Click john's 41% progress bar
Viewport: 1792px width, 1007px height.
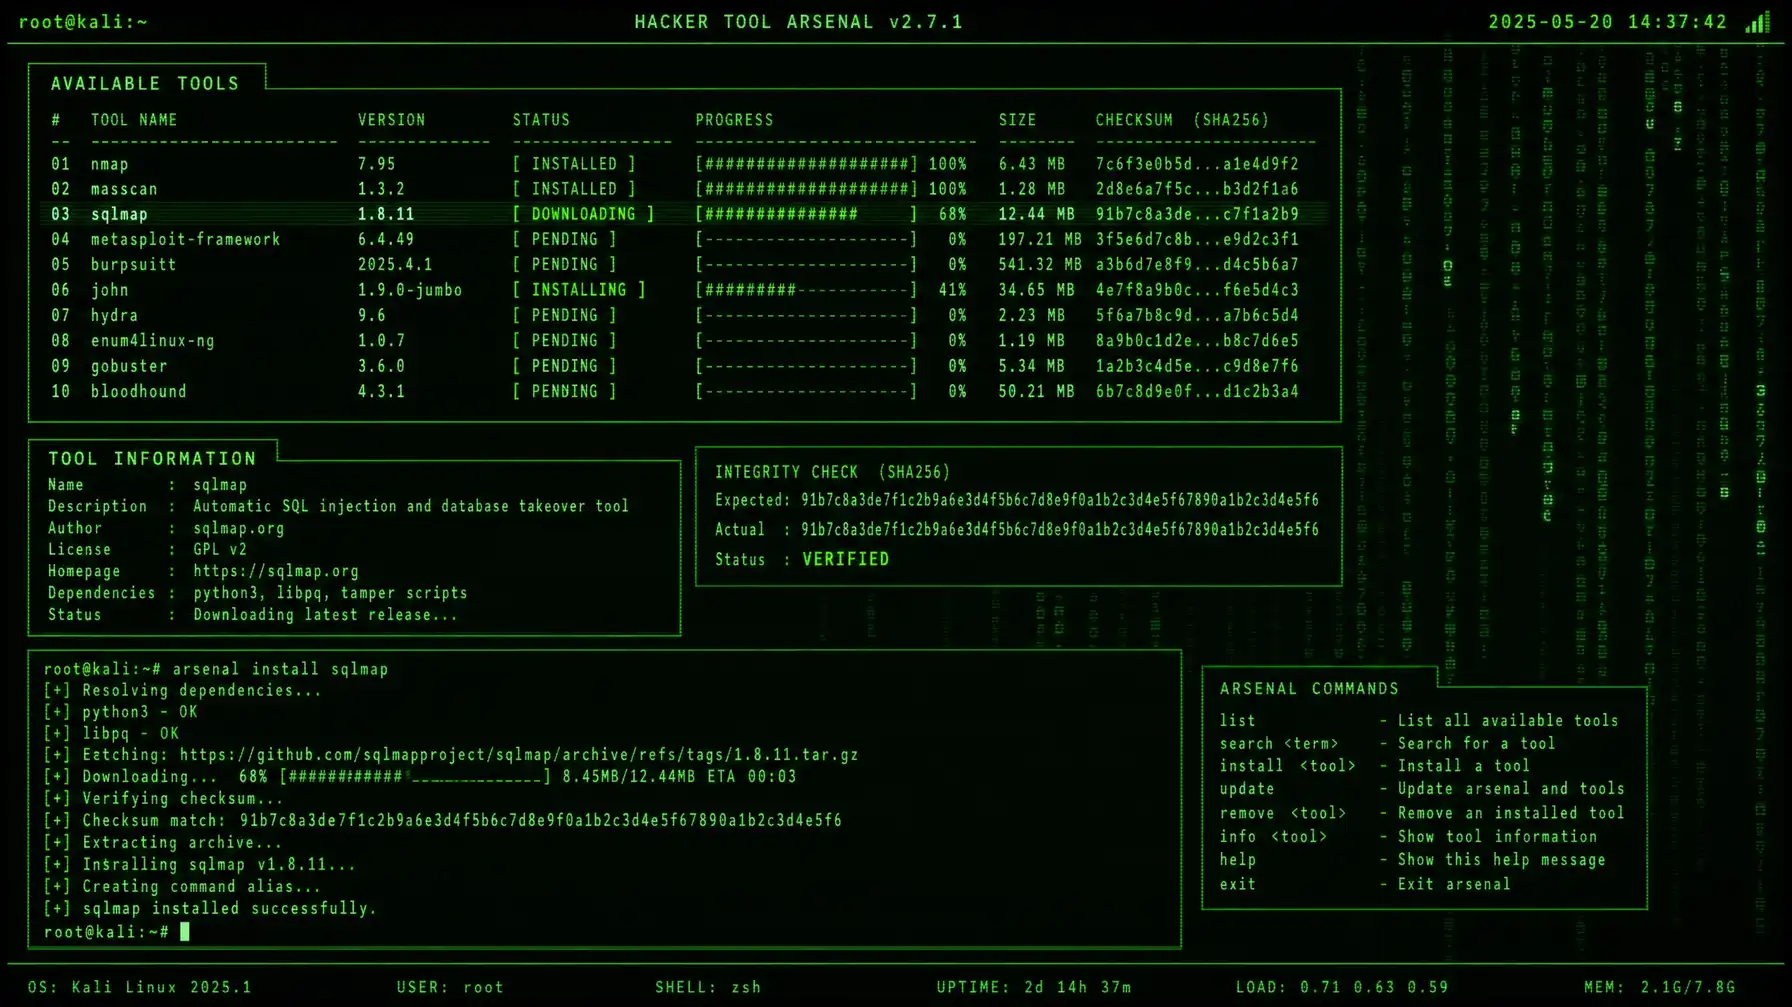(806, 290)
